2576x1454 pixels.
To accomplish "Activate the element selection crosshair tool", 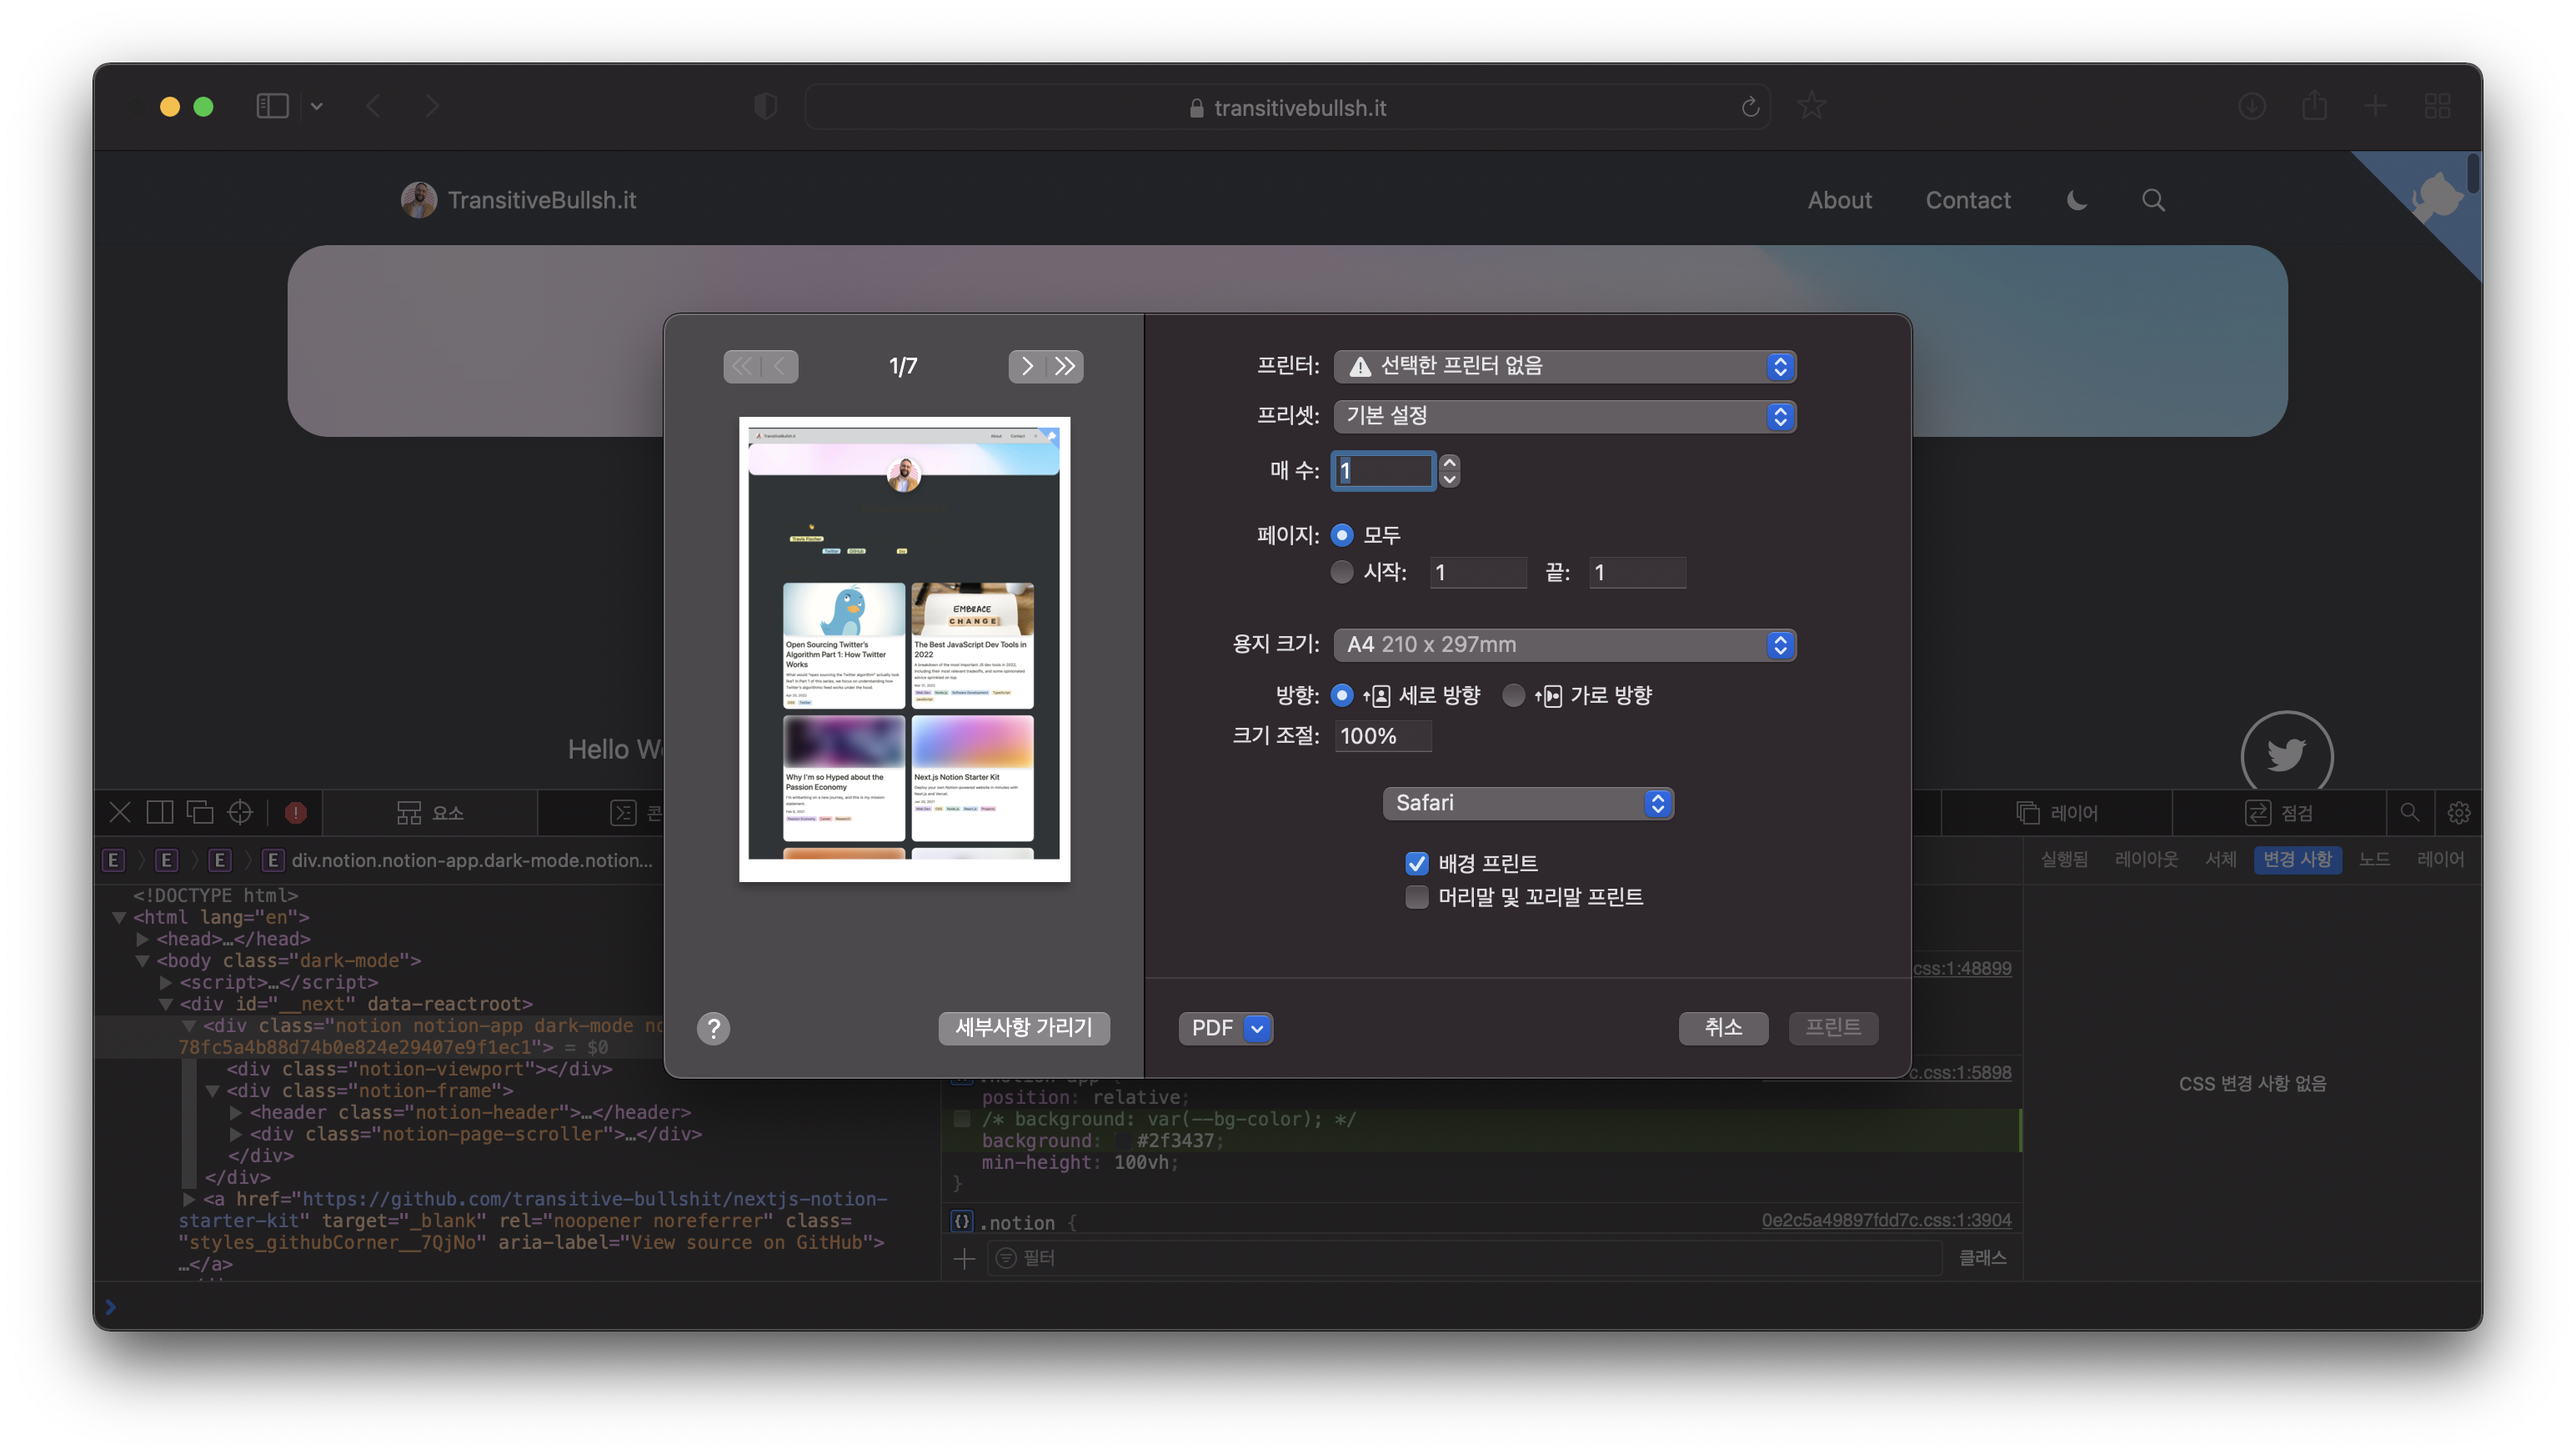I will (239, 812).
